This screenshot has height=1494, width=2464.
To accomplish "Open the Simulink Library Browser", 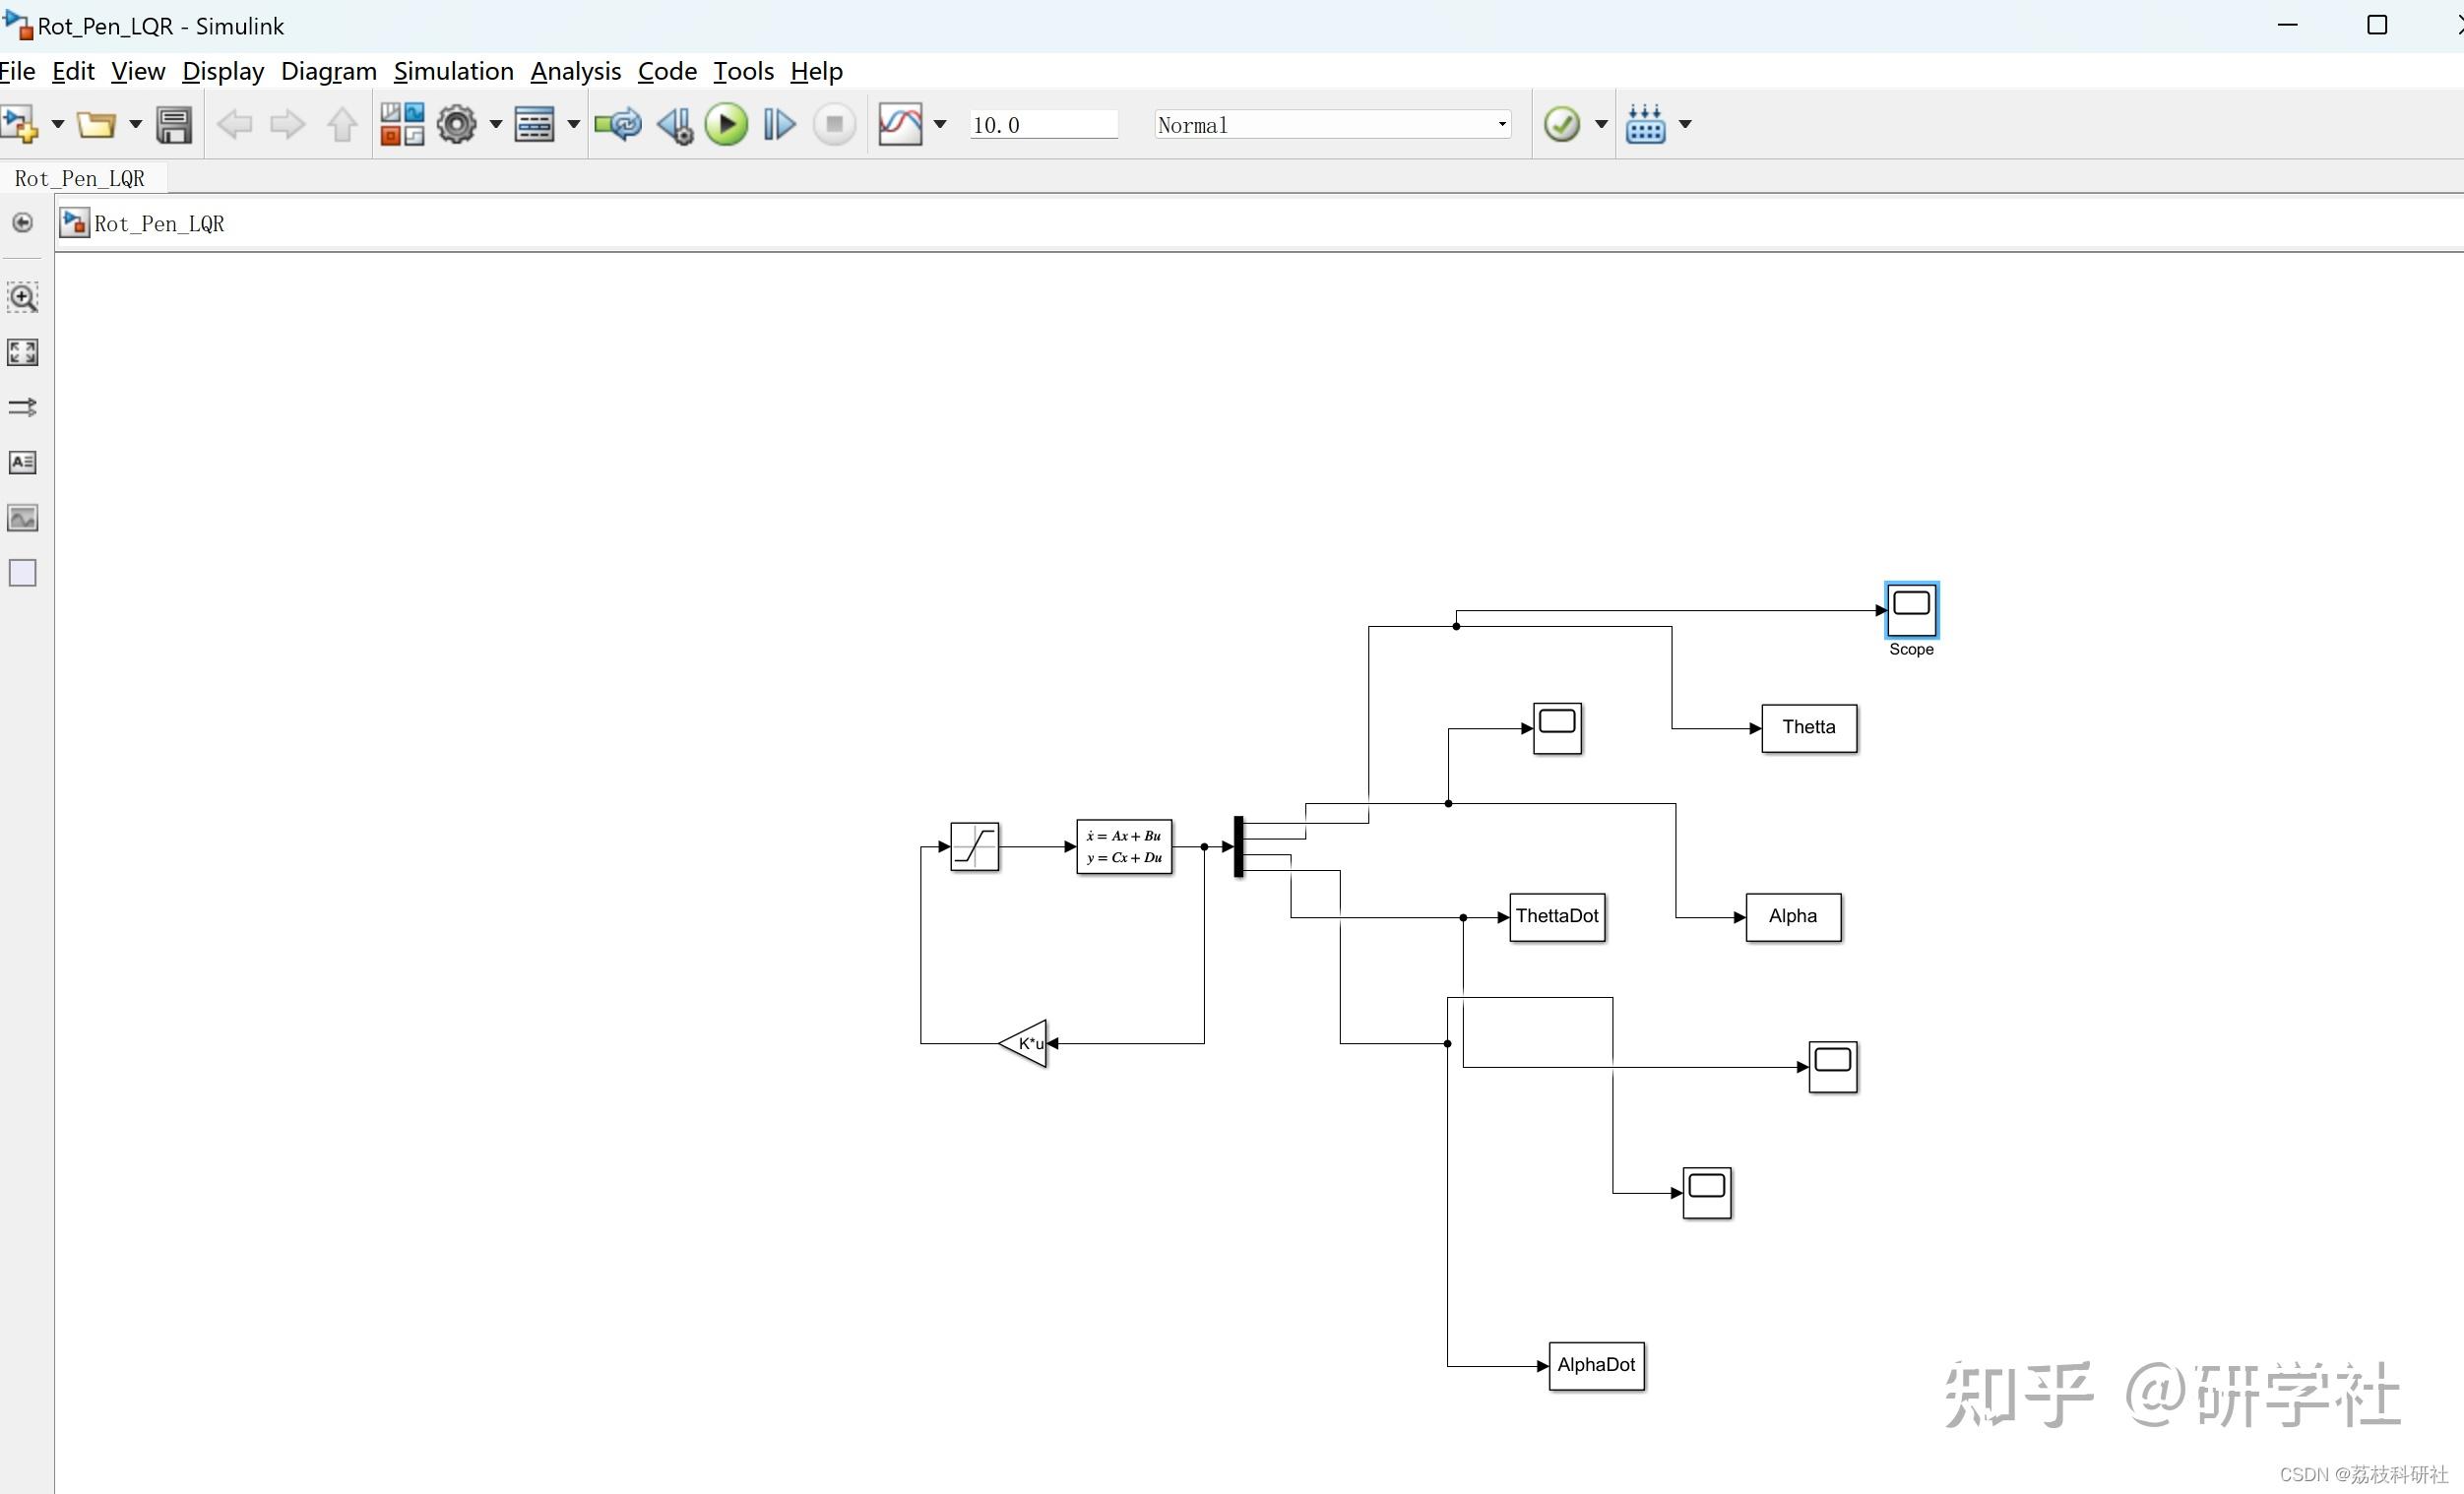I will click(x=400, y=124).
